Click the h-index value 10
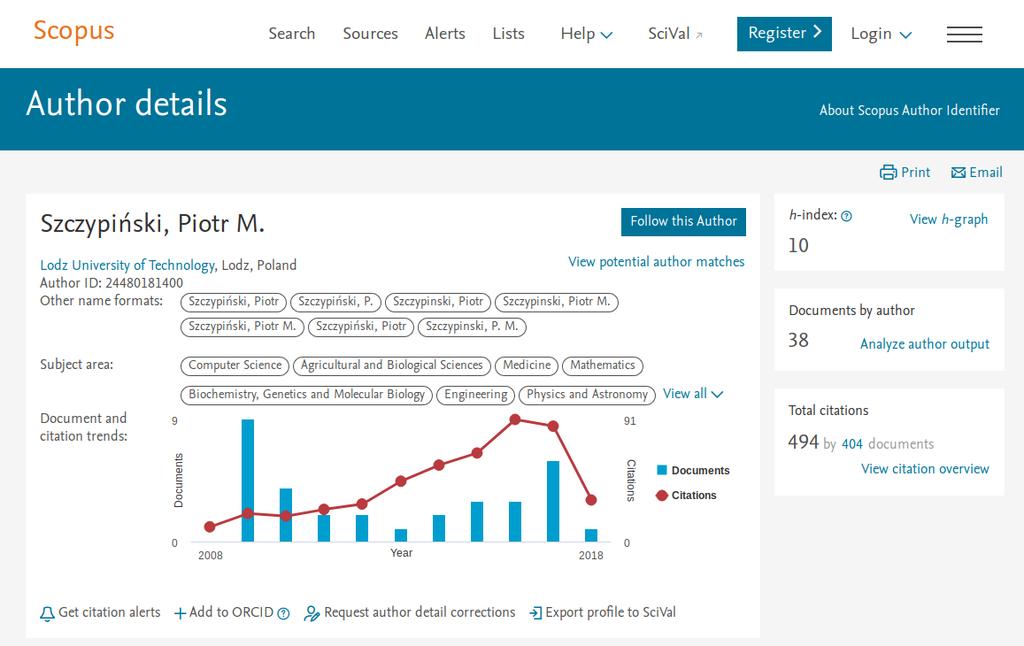 pyautogui.click(x=798, y=246)
